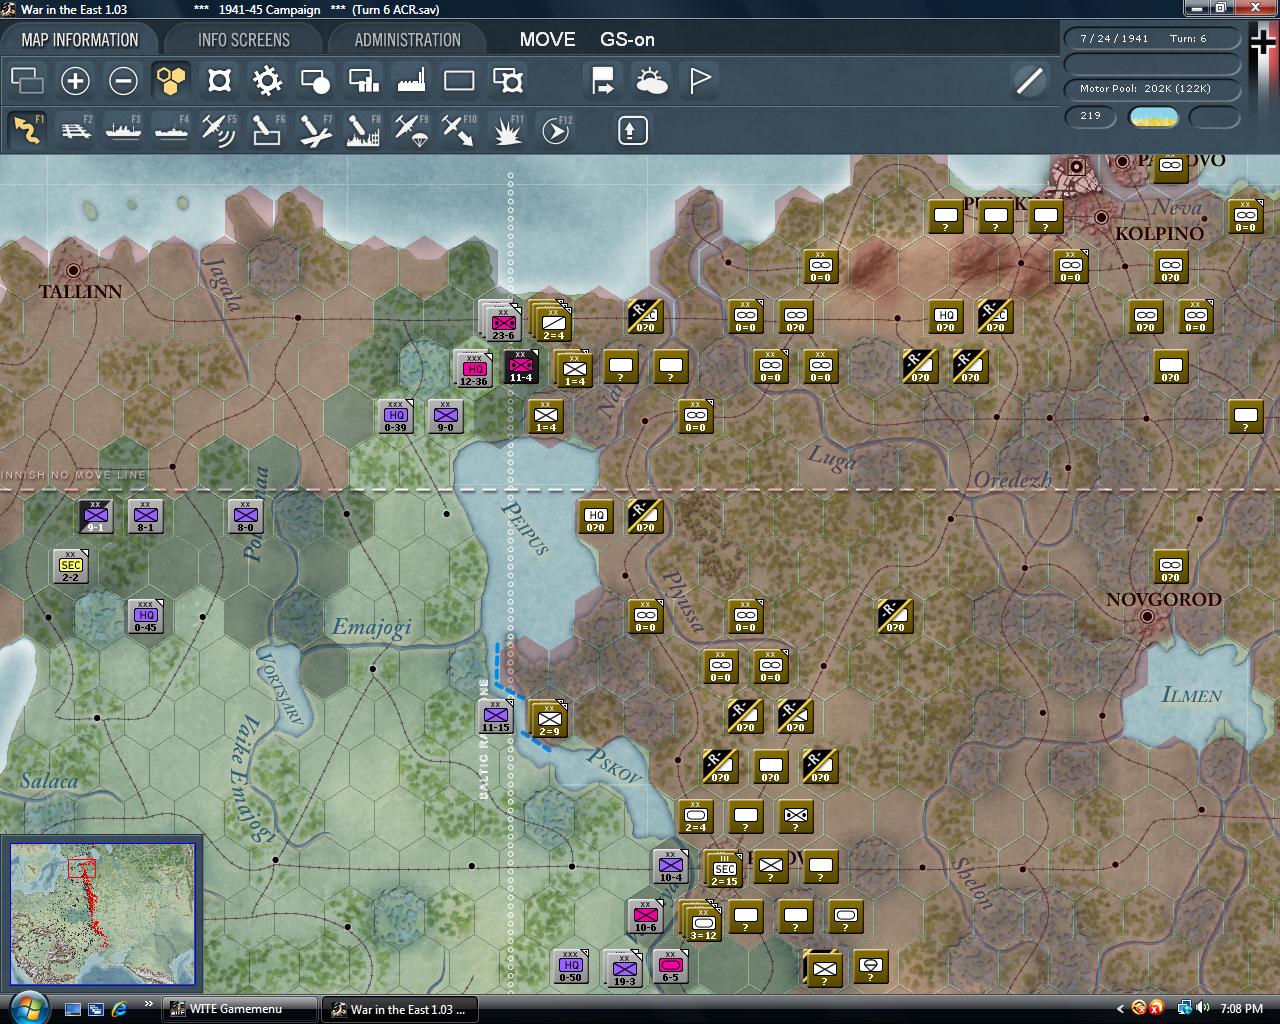Select the black 11-4 division counter
The width and height of the screenshot is (1280, 1024).
tap(520, 366)
